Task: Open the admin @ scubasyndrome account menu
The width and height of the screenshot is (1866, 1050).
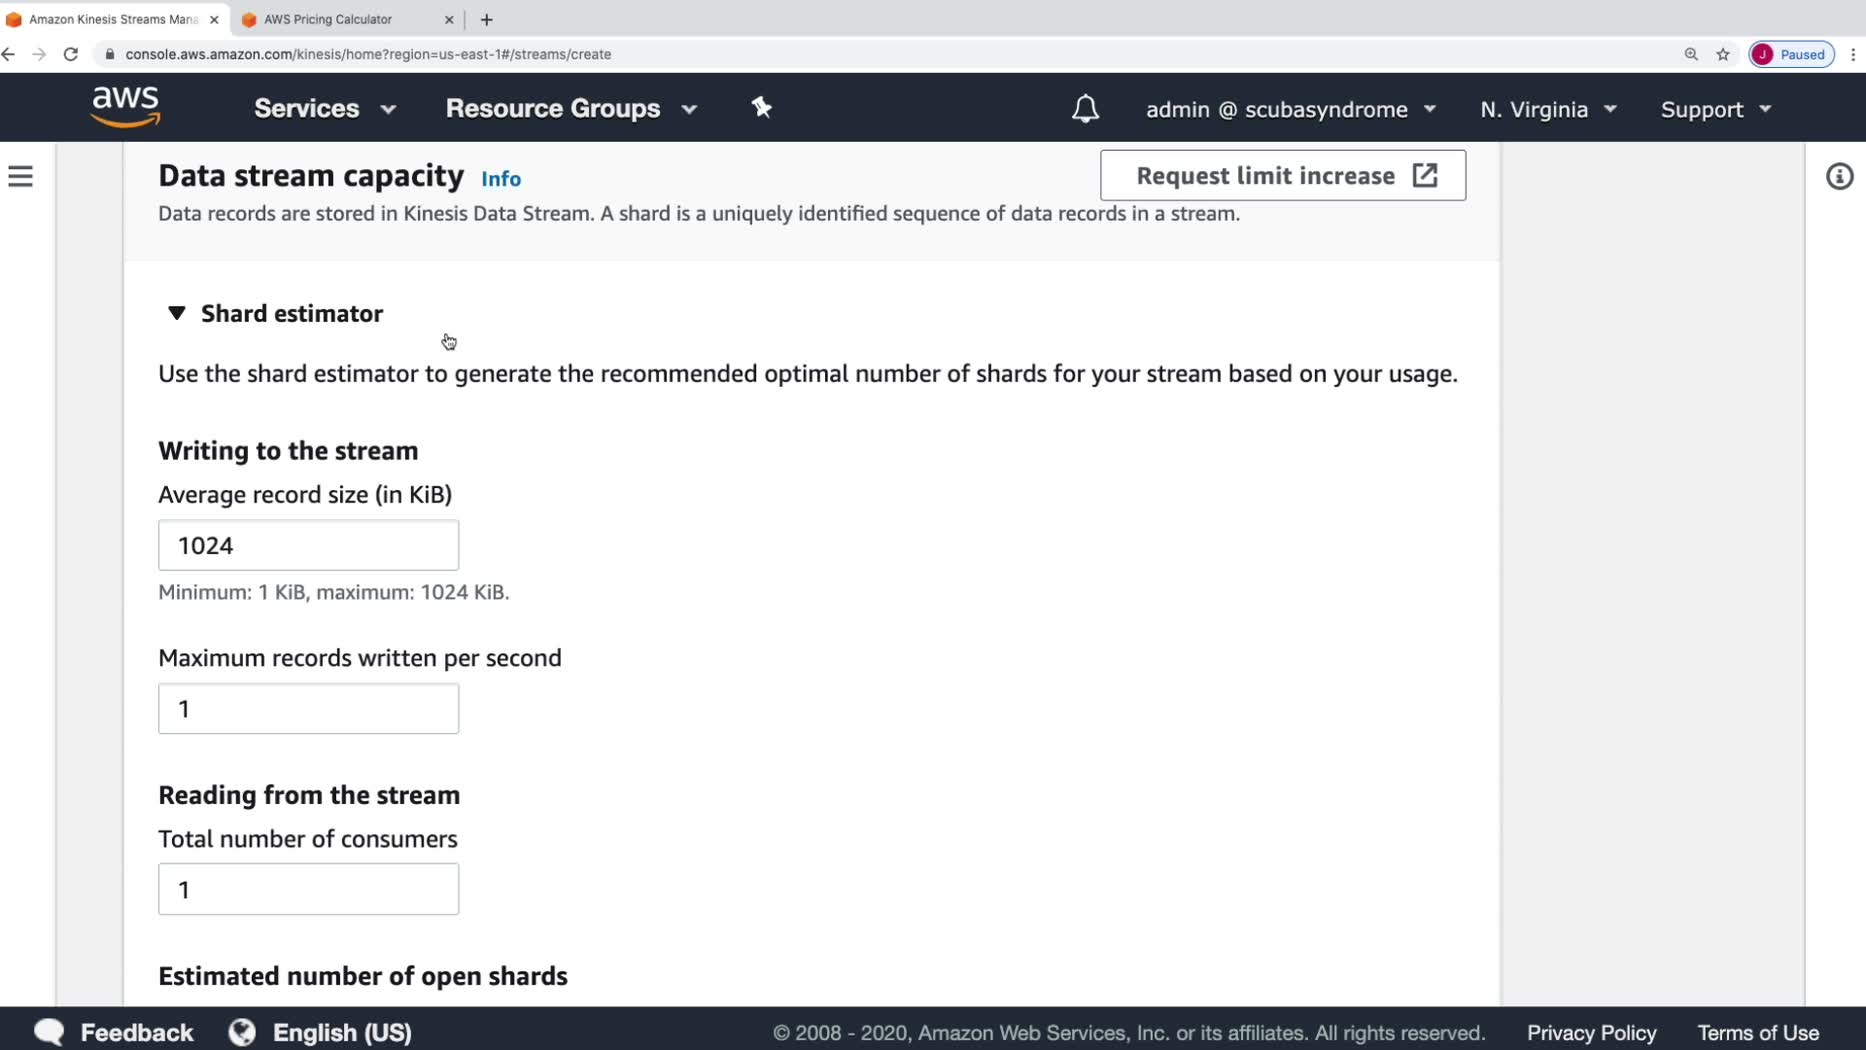Action: pyautogui.click(x=1290, y=109)
